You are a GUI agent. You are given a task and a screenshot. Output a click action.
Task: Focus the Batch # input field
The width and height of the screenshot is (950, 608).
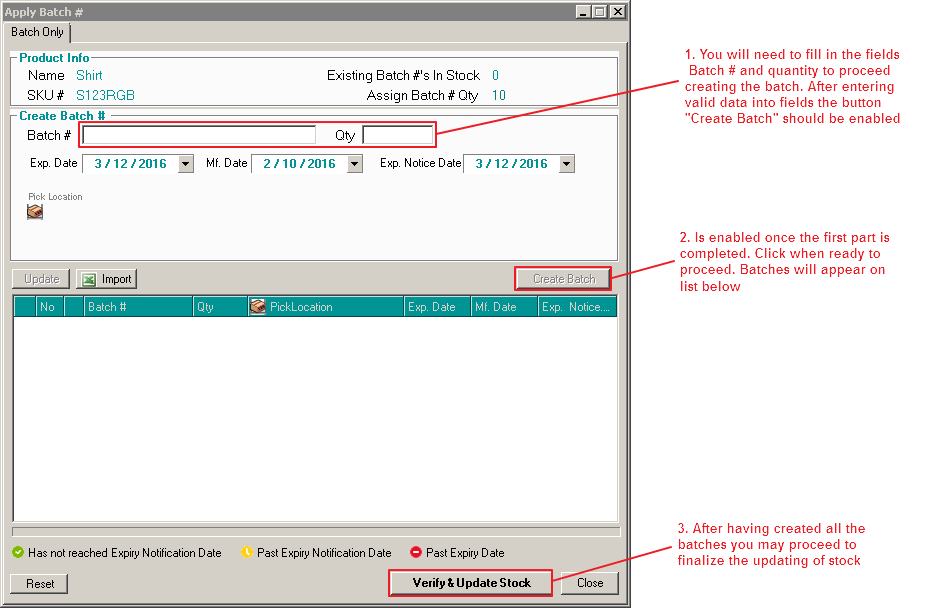click(198, 135)
